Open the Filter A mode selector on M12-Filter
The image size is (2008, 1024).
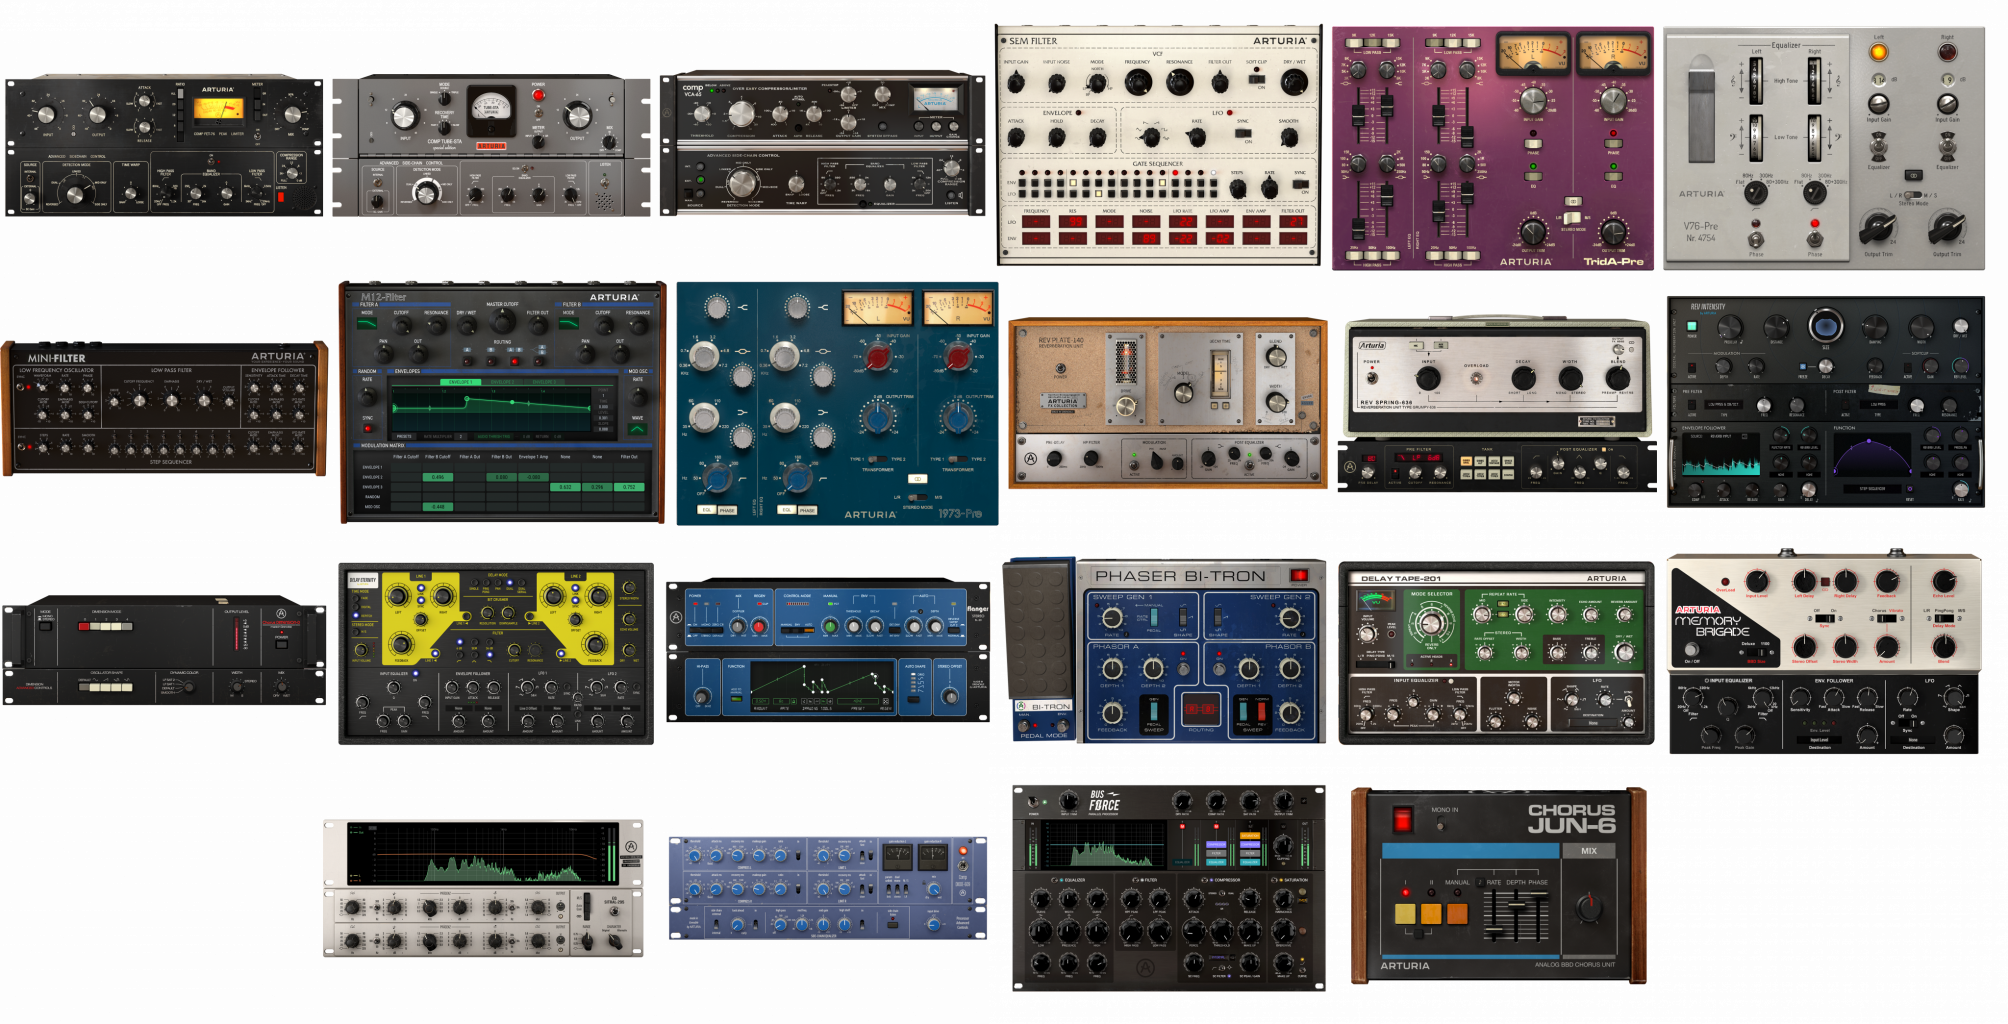[x=368, y=323]
